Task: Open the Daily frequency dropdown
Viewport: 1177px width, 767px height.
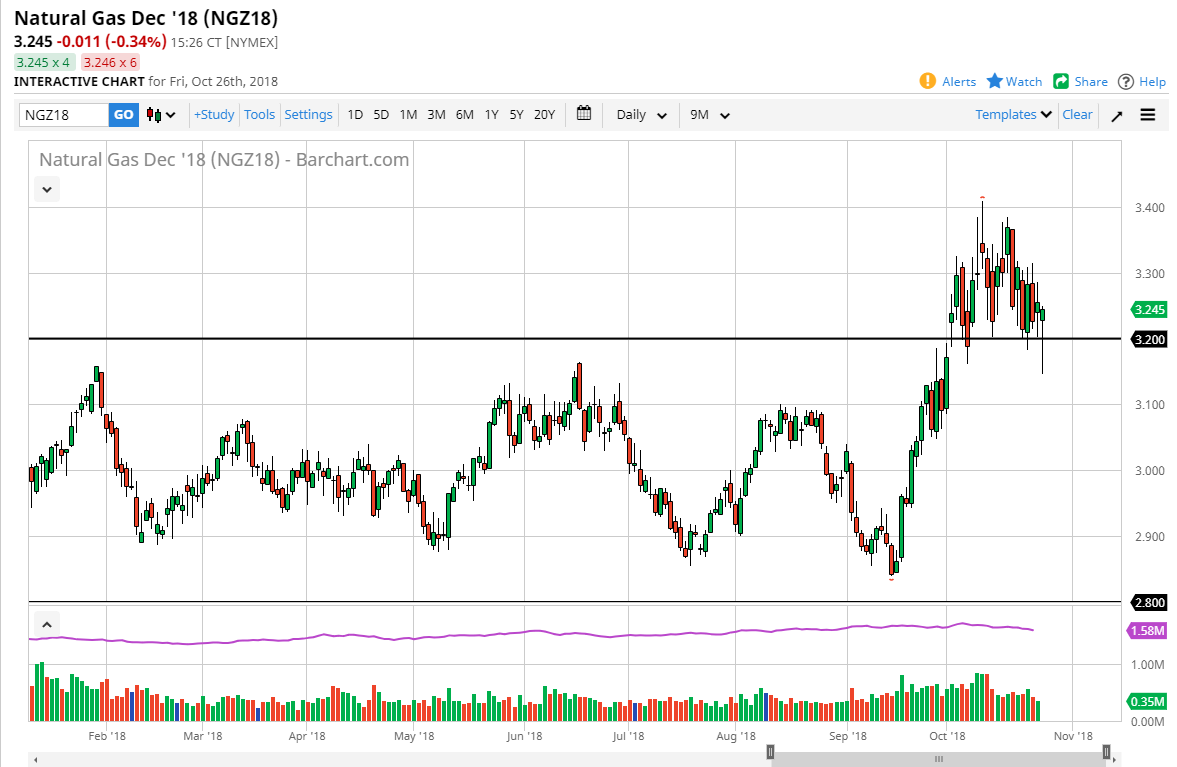Action: [641, 115]
